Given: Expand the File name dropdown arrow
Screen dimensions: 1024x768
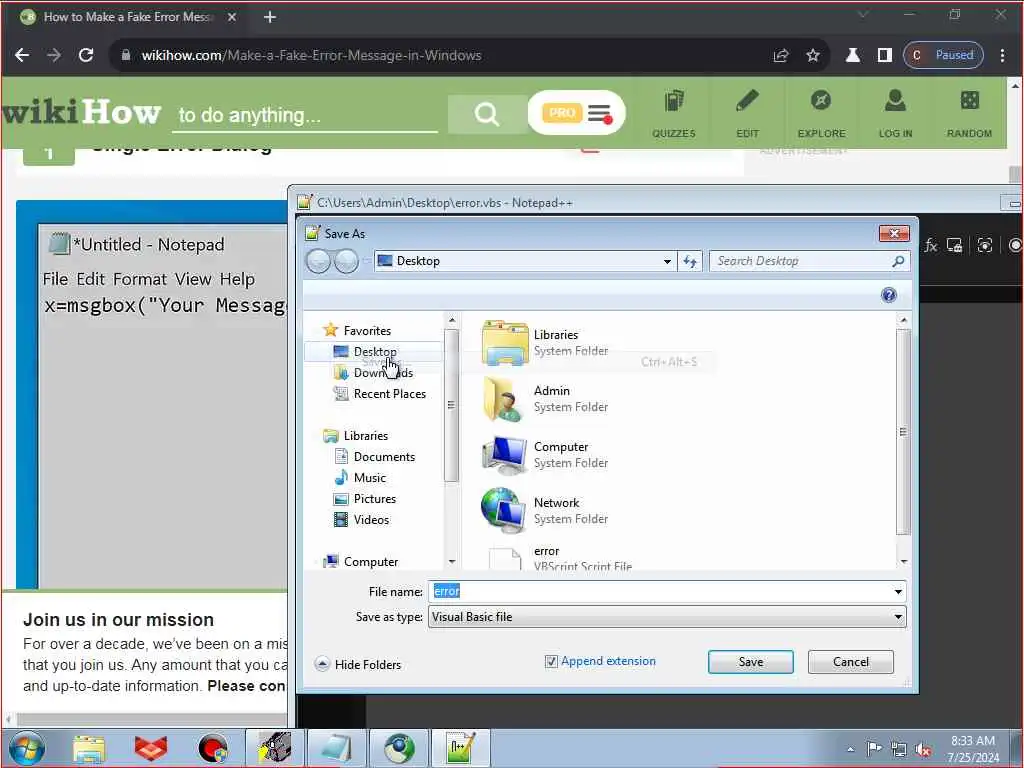Looking at the screenshot, I should (898, 592).
